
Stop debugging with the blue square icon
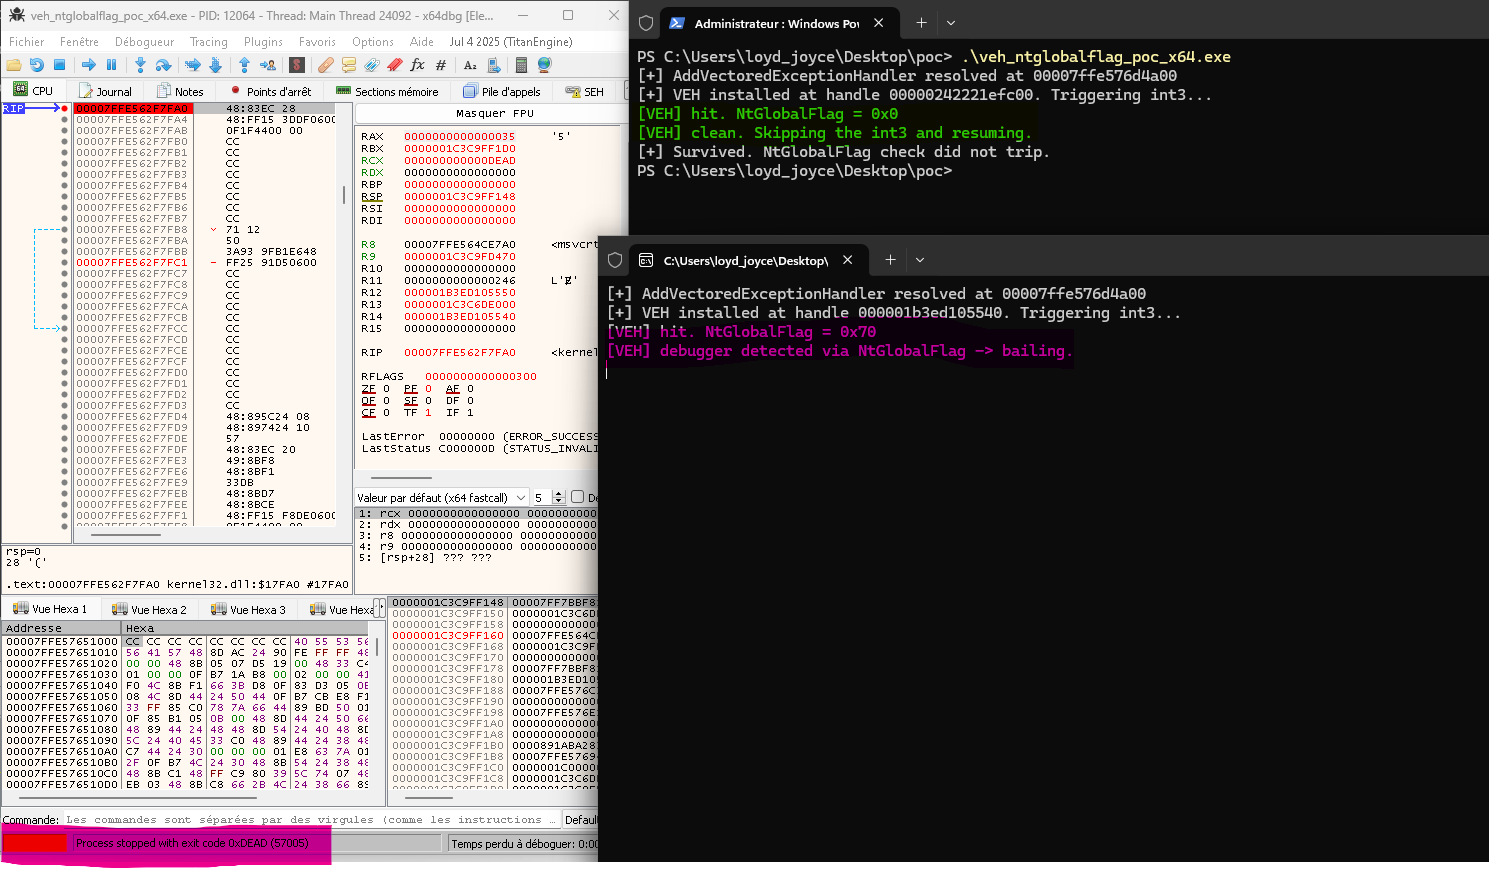(x=59, y=65)
